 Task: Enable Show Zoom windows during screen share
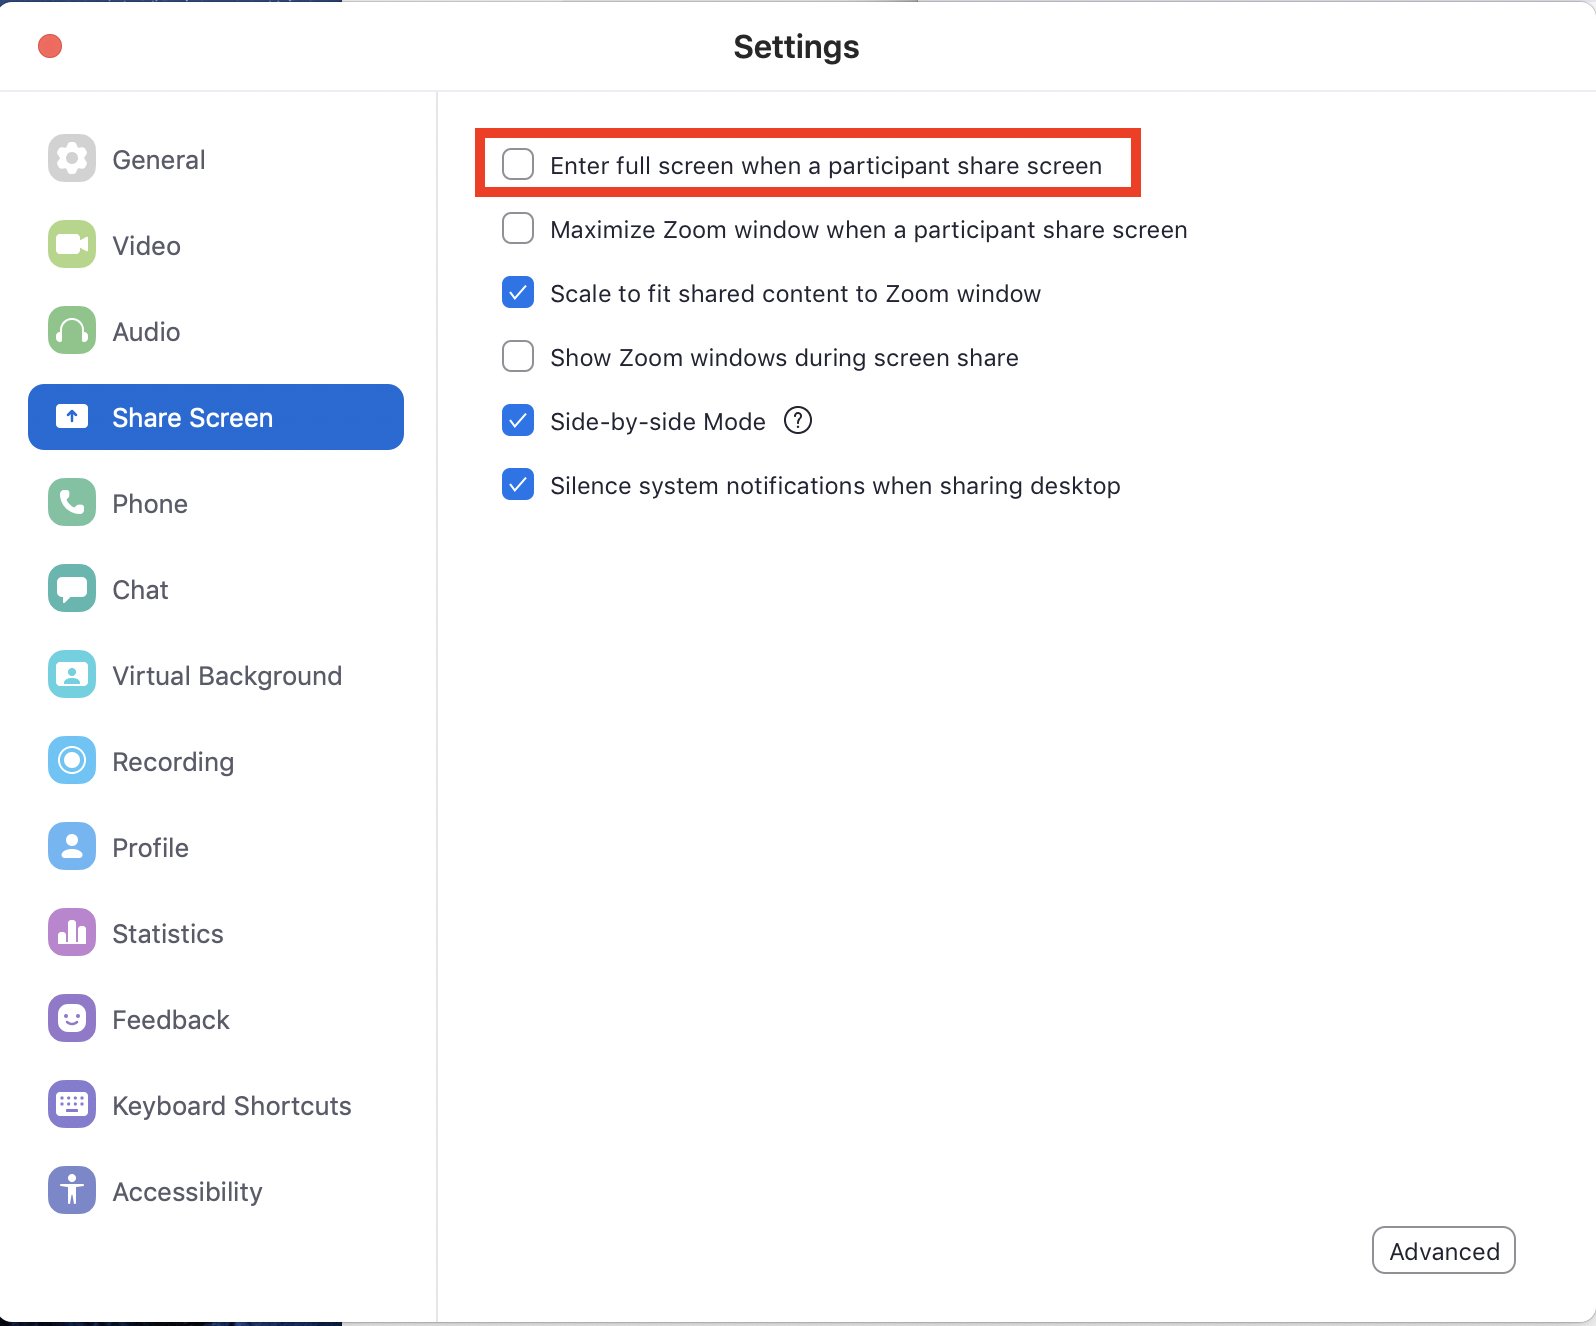pos(518,356)
